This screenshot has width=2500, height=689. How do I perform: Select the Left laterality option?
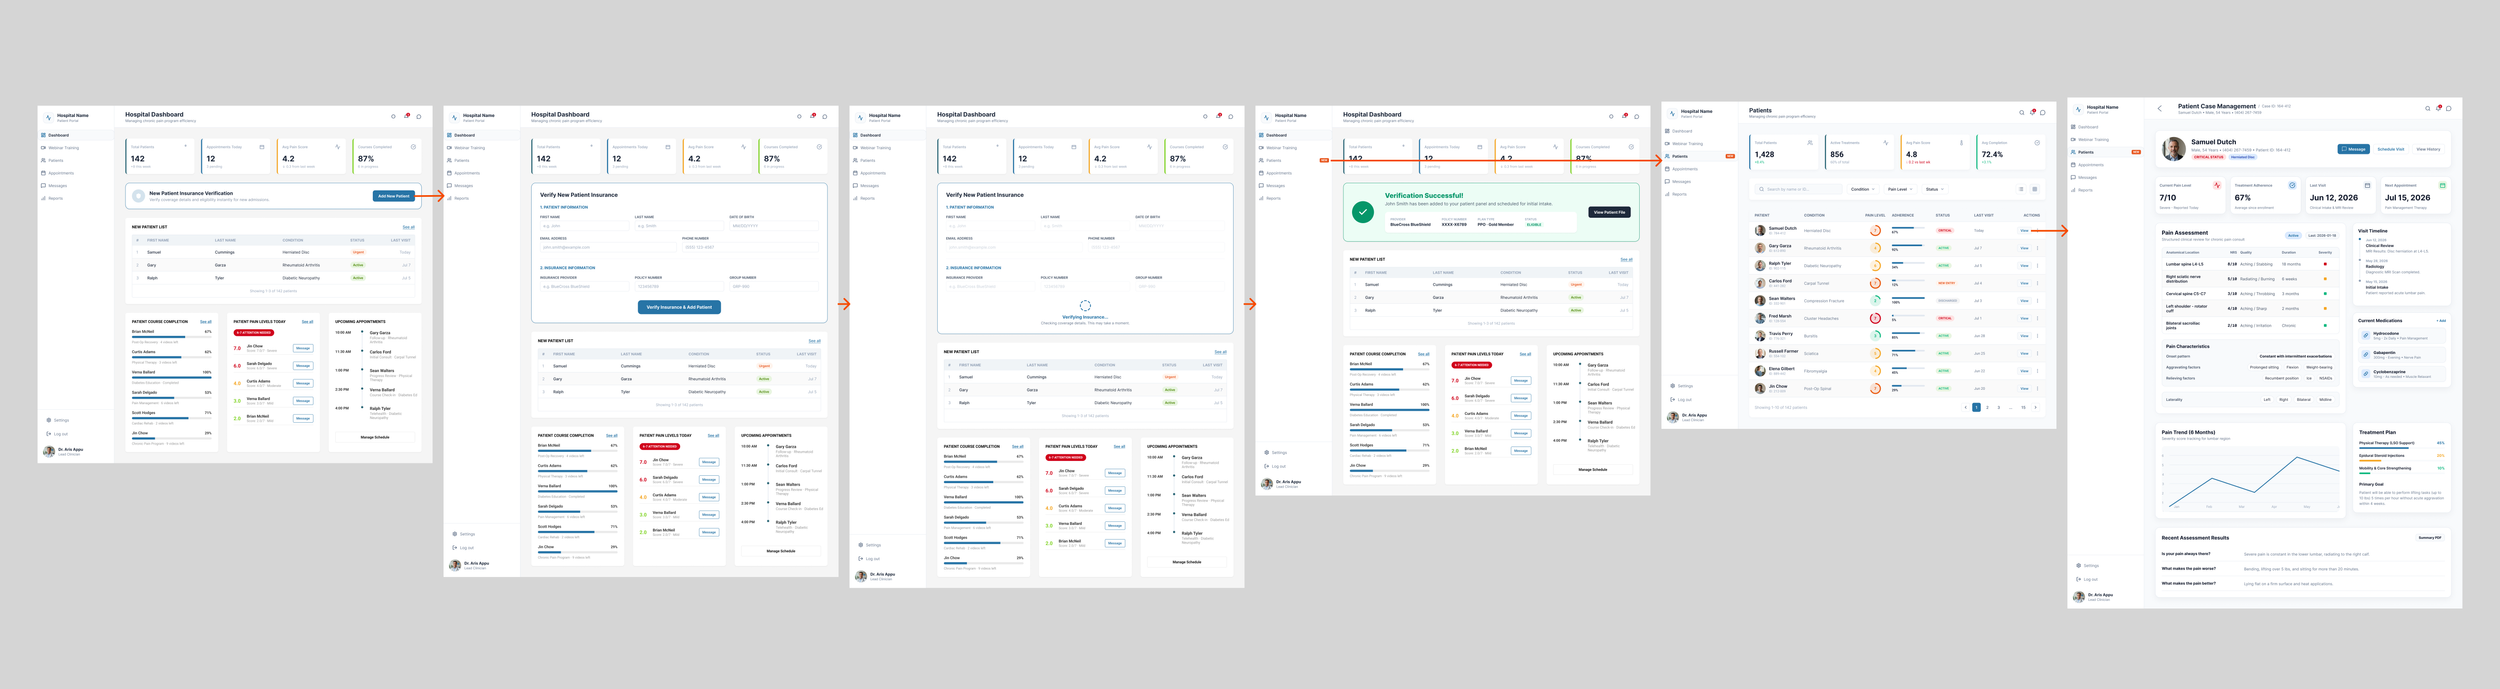click(2267, 399)
